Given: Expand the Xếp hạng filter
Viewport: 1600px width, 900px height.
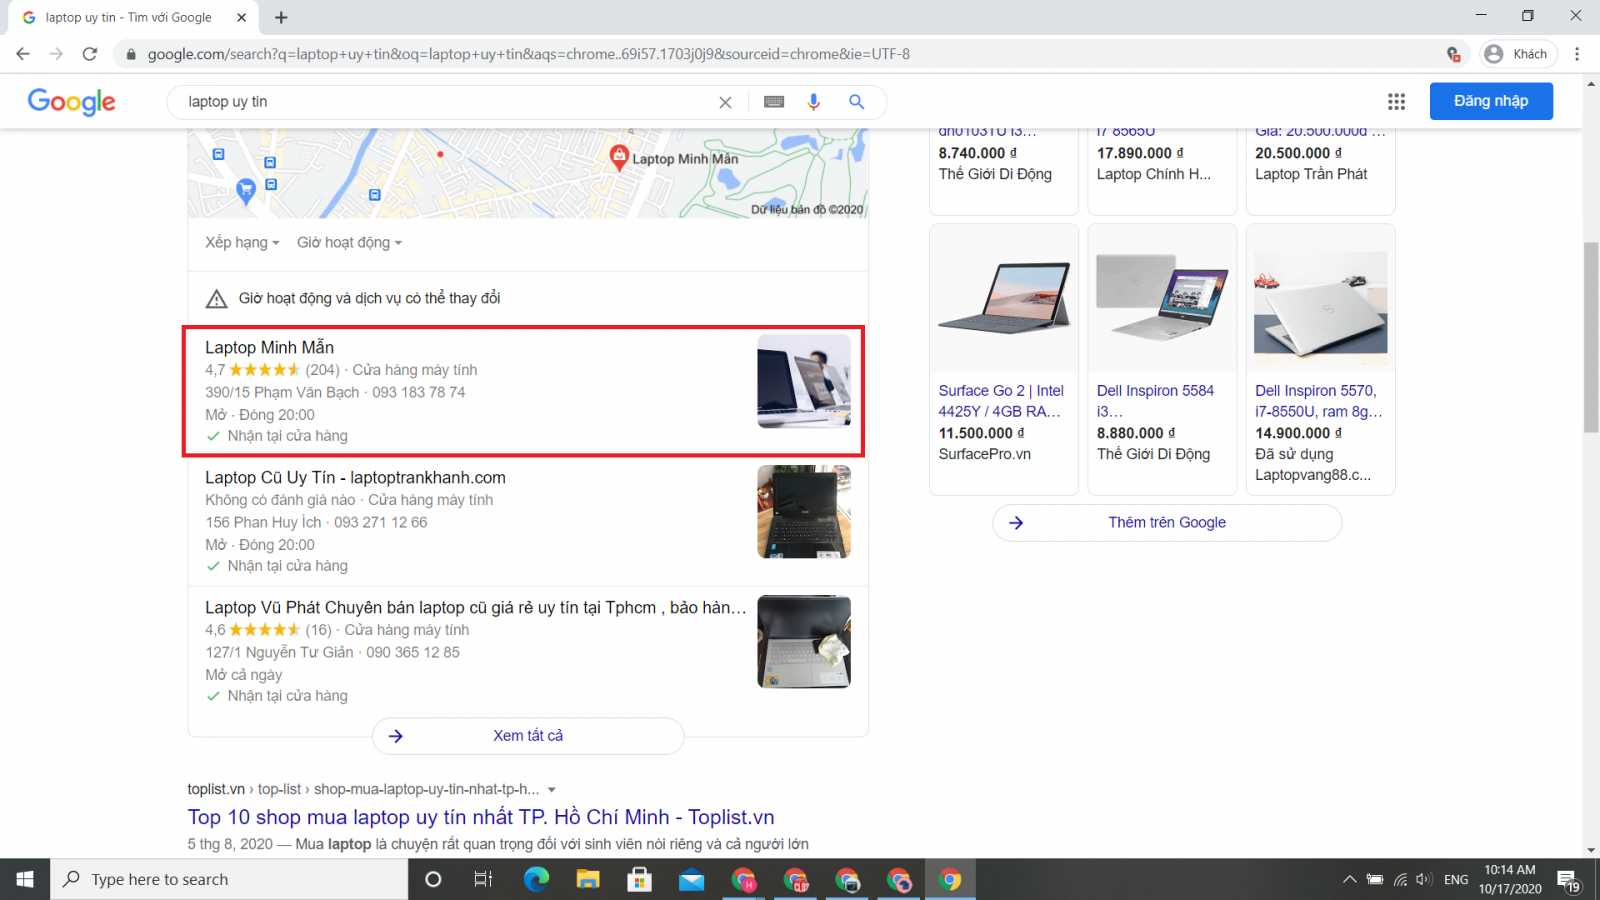Looking at the screenshot, I should 242,242.
